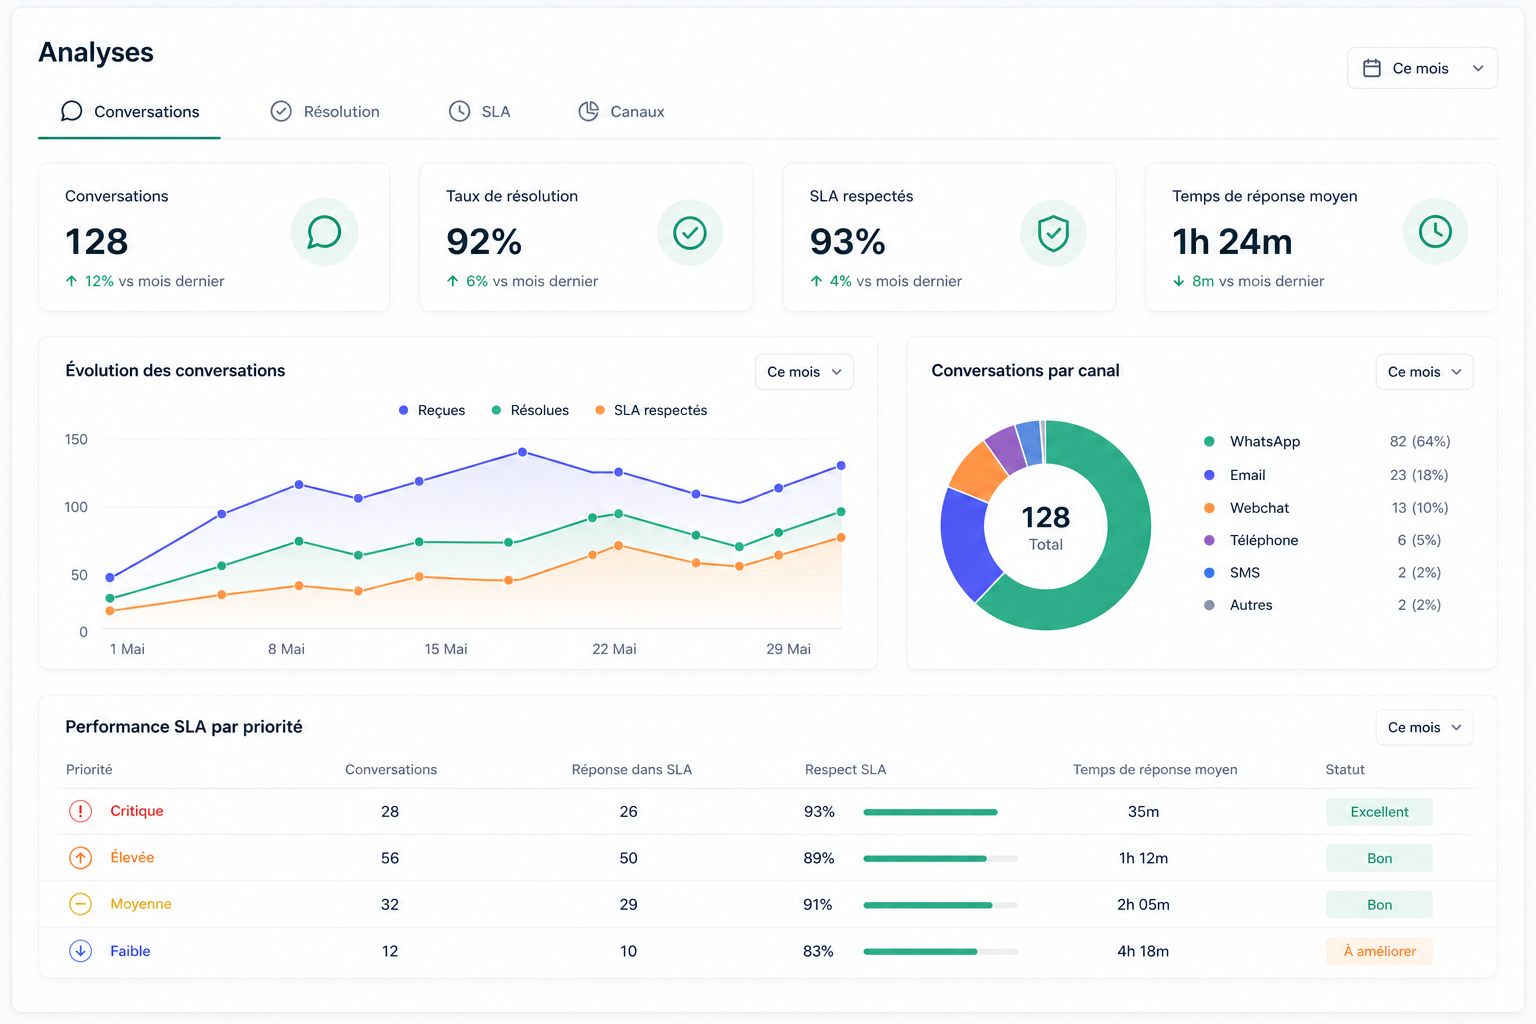
Task: Click the blue down-arrow icon for Faible priority
Action: pos(80,951)
